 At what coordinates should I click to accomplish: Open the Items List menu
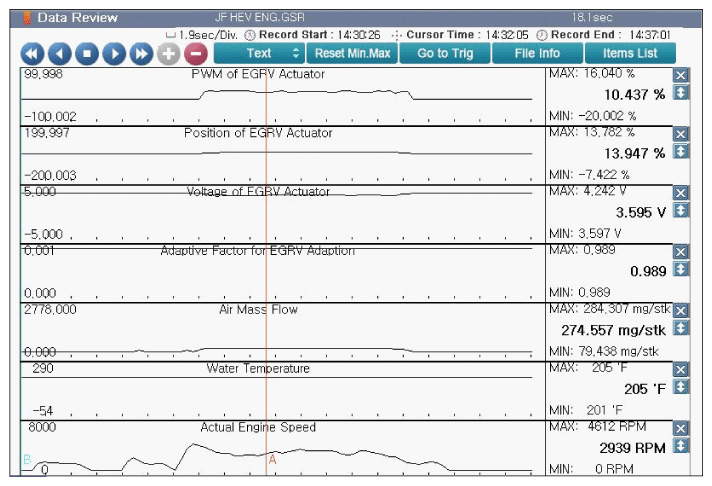point(630,53)
